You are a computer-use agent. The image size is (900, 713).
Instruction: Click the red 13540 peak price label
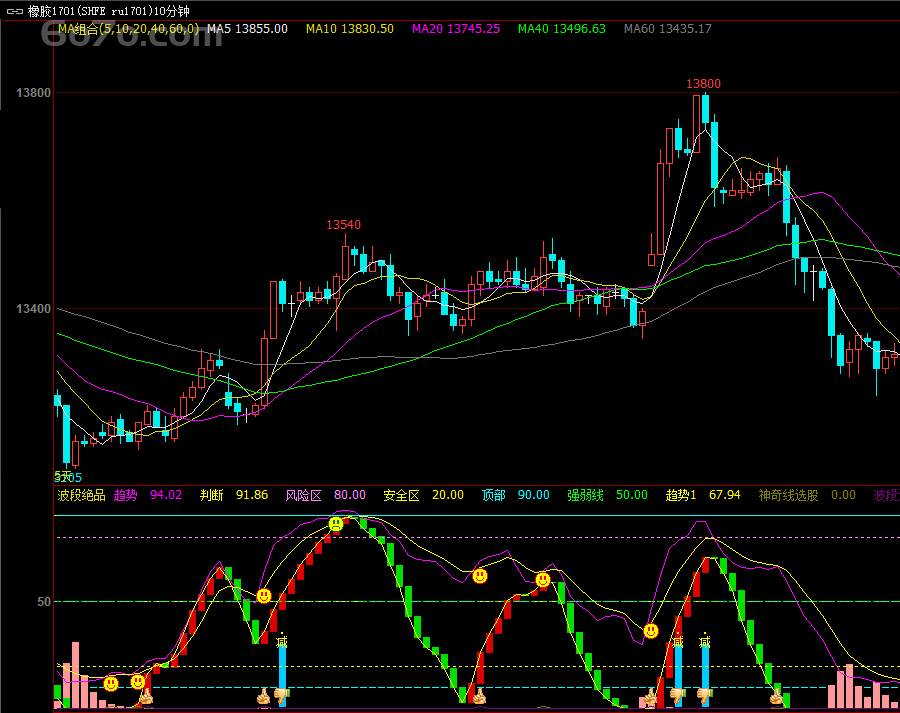pos(343,225)
